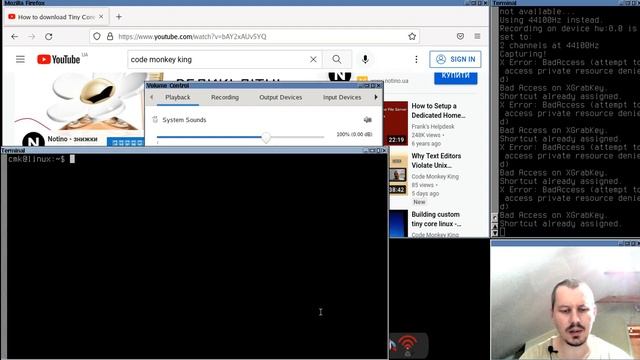The image size is (640, 360).
Task: Bookmark this page with star icon
Action: click(412, 36)
